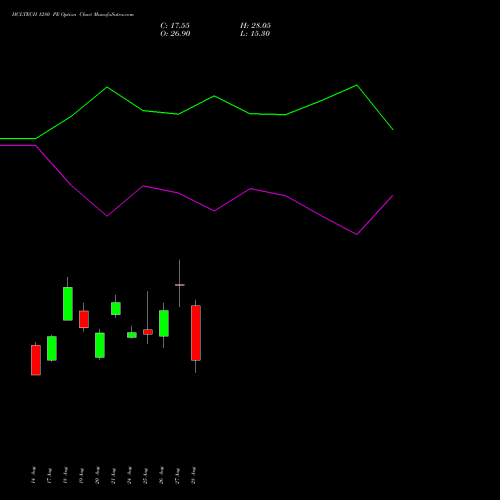Image resolution: width=500 pixels, height=500 pixels.
Task: Click the green indicator line
Action: pyautogui.click(x=214, y=97)
